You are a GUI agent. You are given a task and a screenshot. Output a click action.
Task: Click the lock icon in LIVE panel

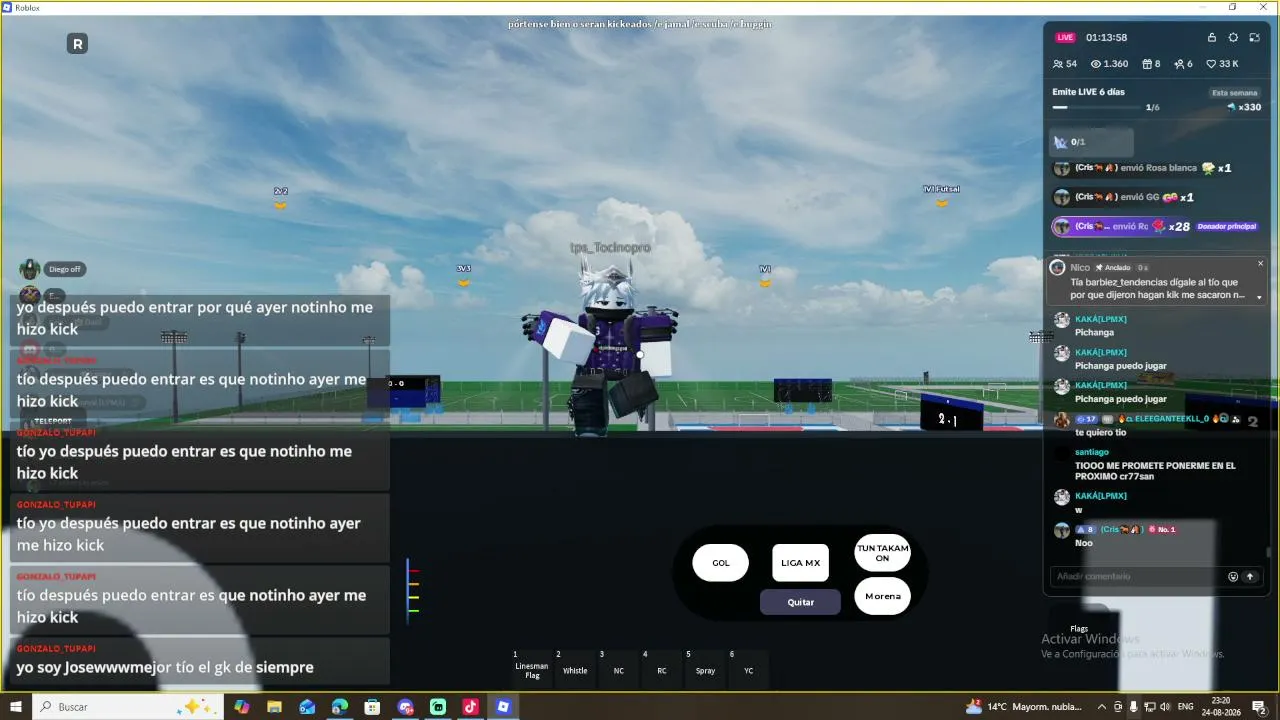pos(1212,38)
